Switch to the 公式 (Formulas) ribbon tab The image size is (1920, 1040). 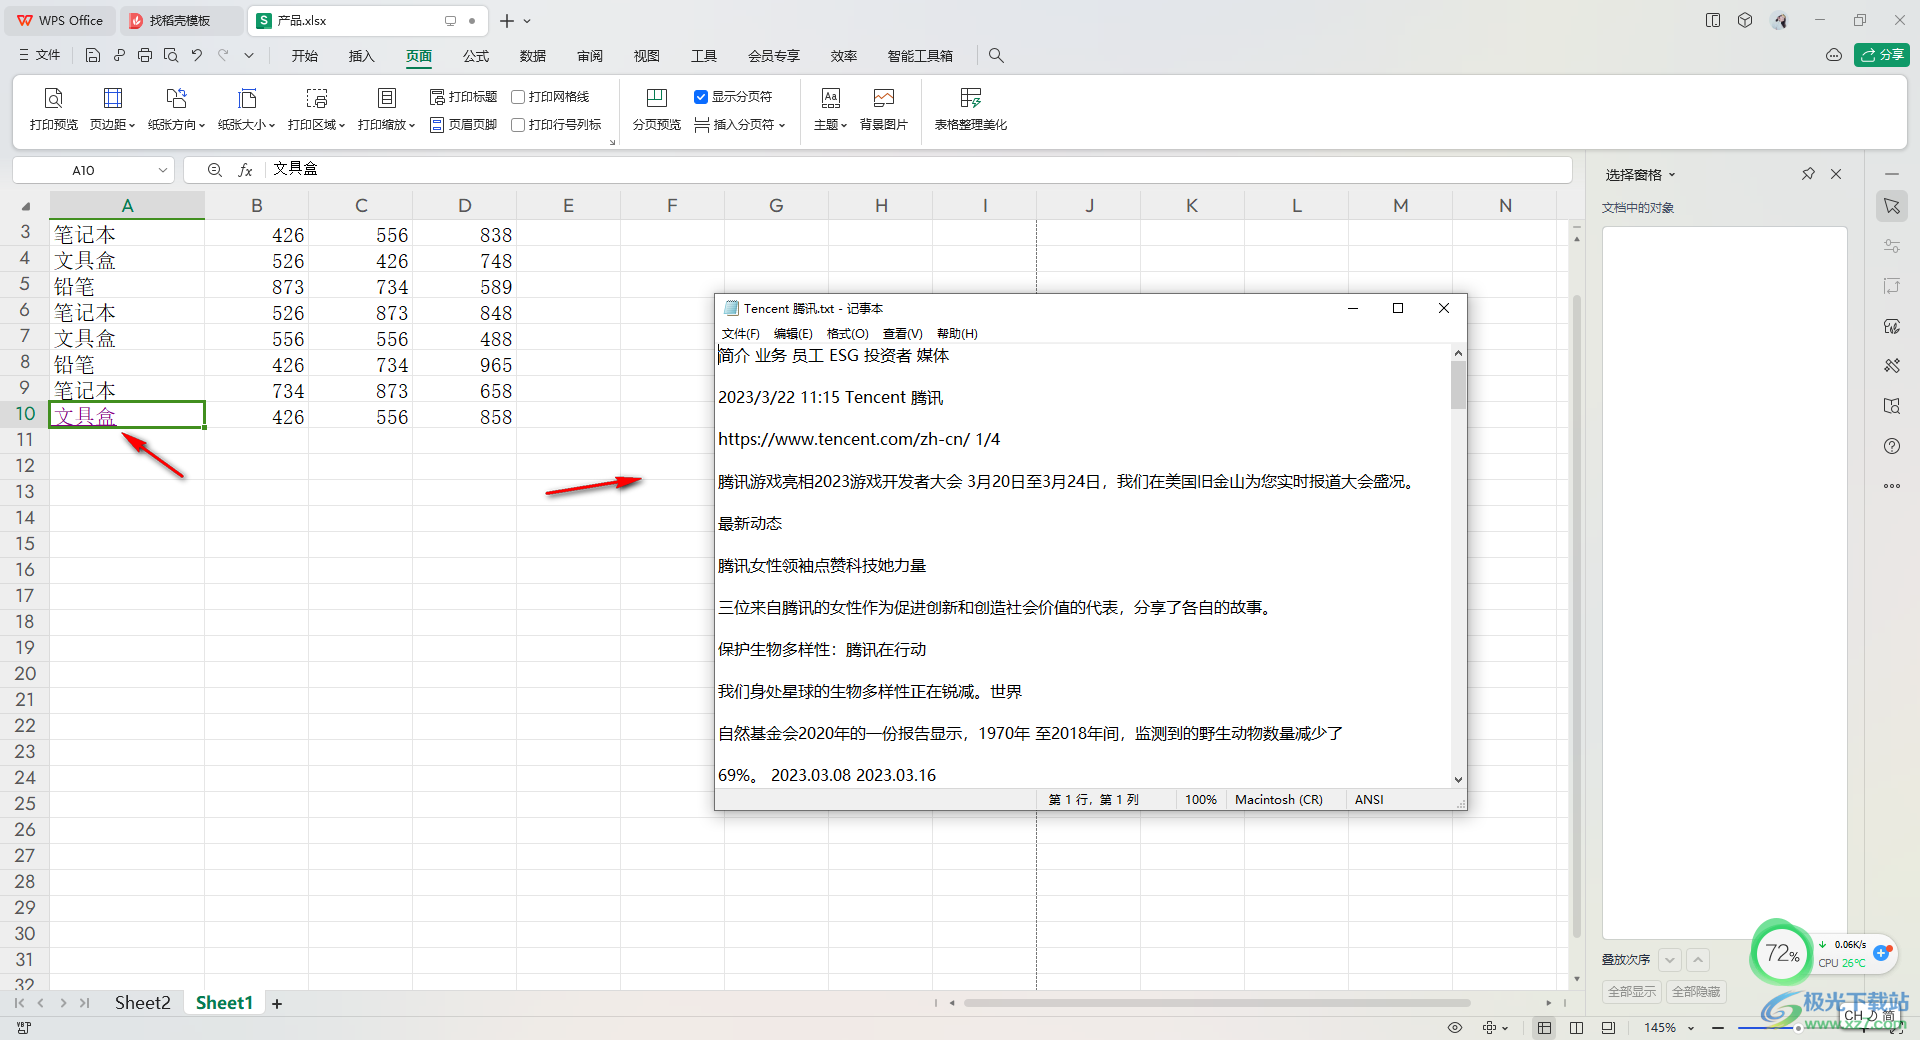click(476, 56)
